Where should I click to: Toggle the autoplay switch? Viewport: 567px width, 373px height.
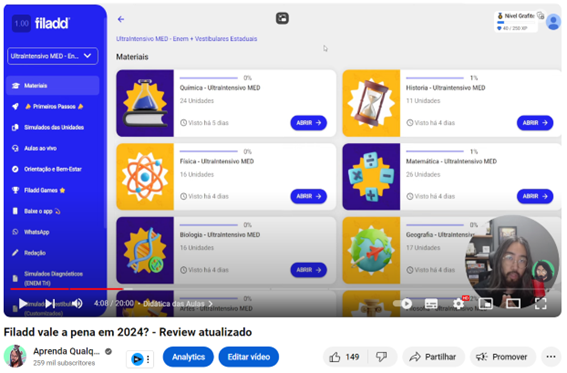pyautogui.click(x=403, y=304)
